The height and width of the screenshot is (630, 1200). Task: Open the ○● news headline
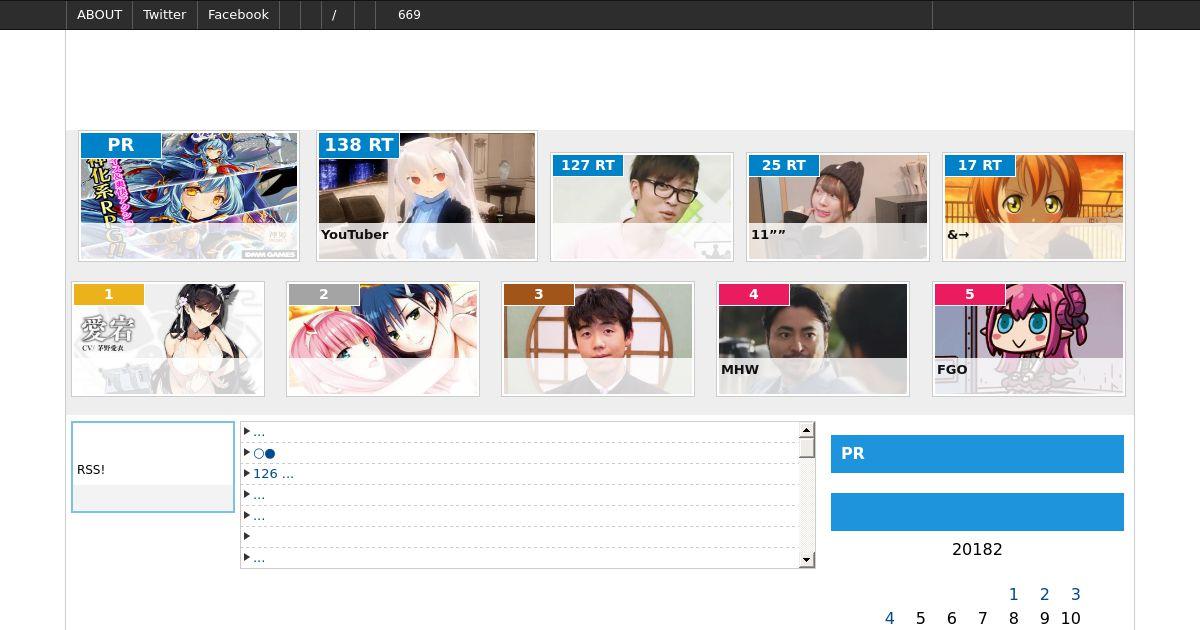(x=264, y=453)
